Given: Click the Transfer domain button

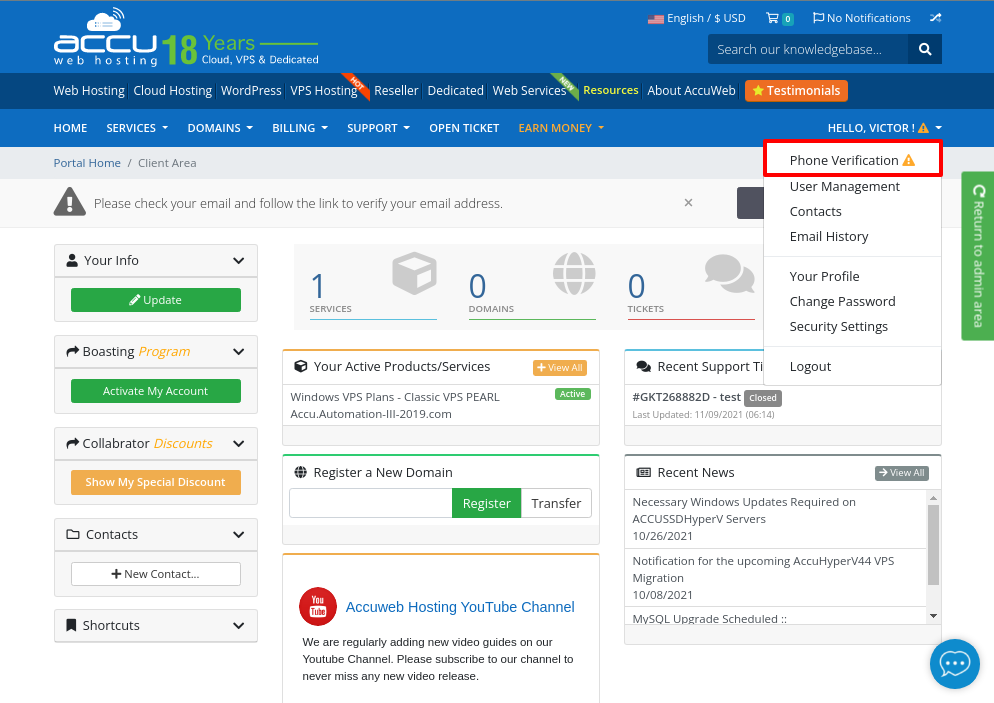Looking at the screenshot, I should 556,503.
